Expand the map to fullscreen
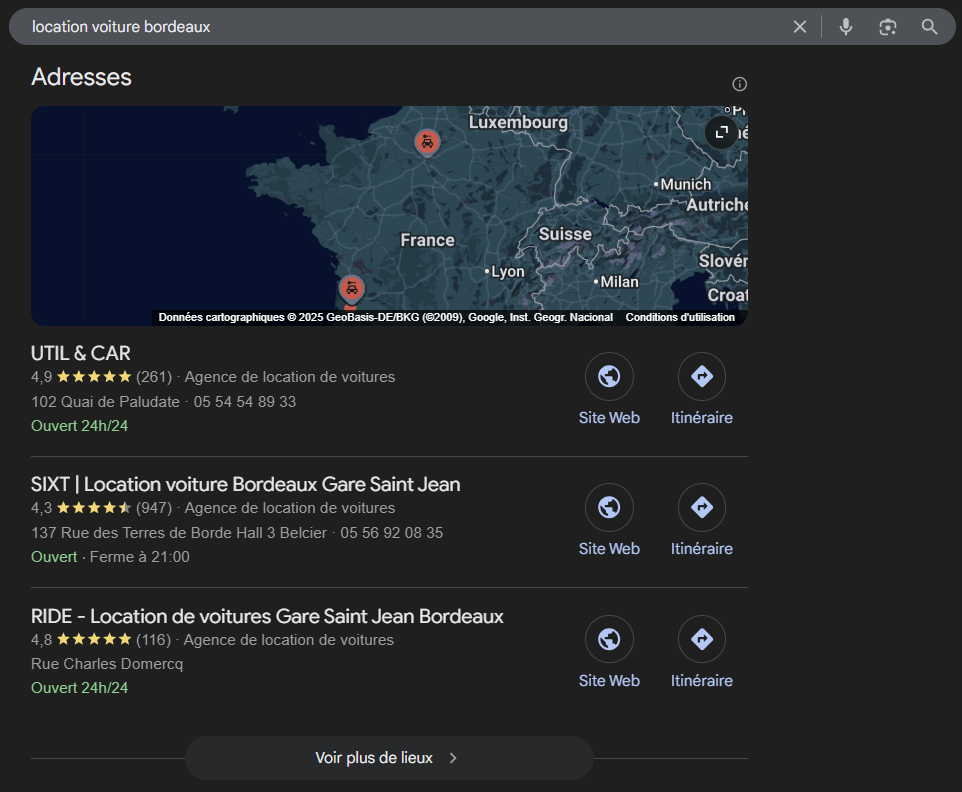Image resolution: width=962 pixels, height=792 pixels. click(721, 131)
